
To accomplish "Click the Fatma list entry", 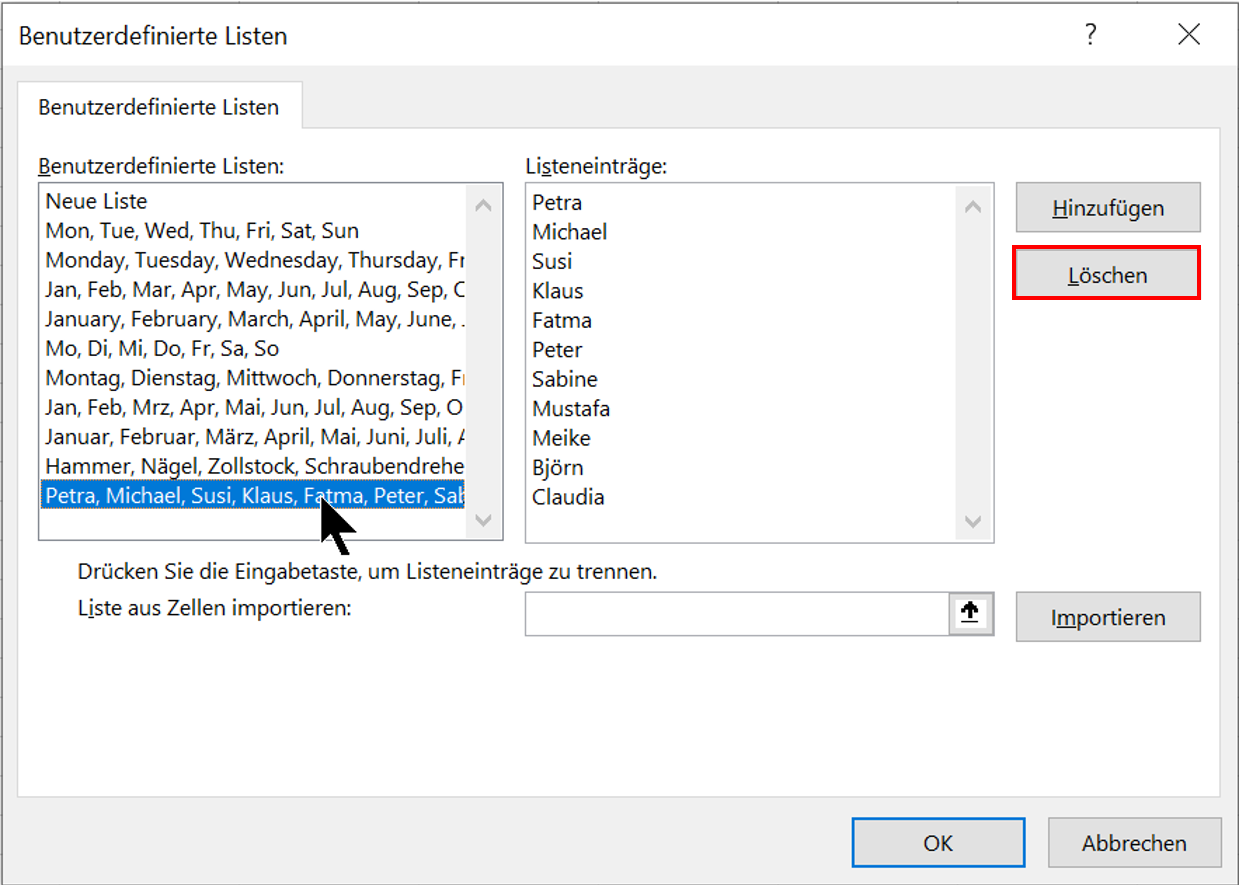I will click(x=562, y=320).
